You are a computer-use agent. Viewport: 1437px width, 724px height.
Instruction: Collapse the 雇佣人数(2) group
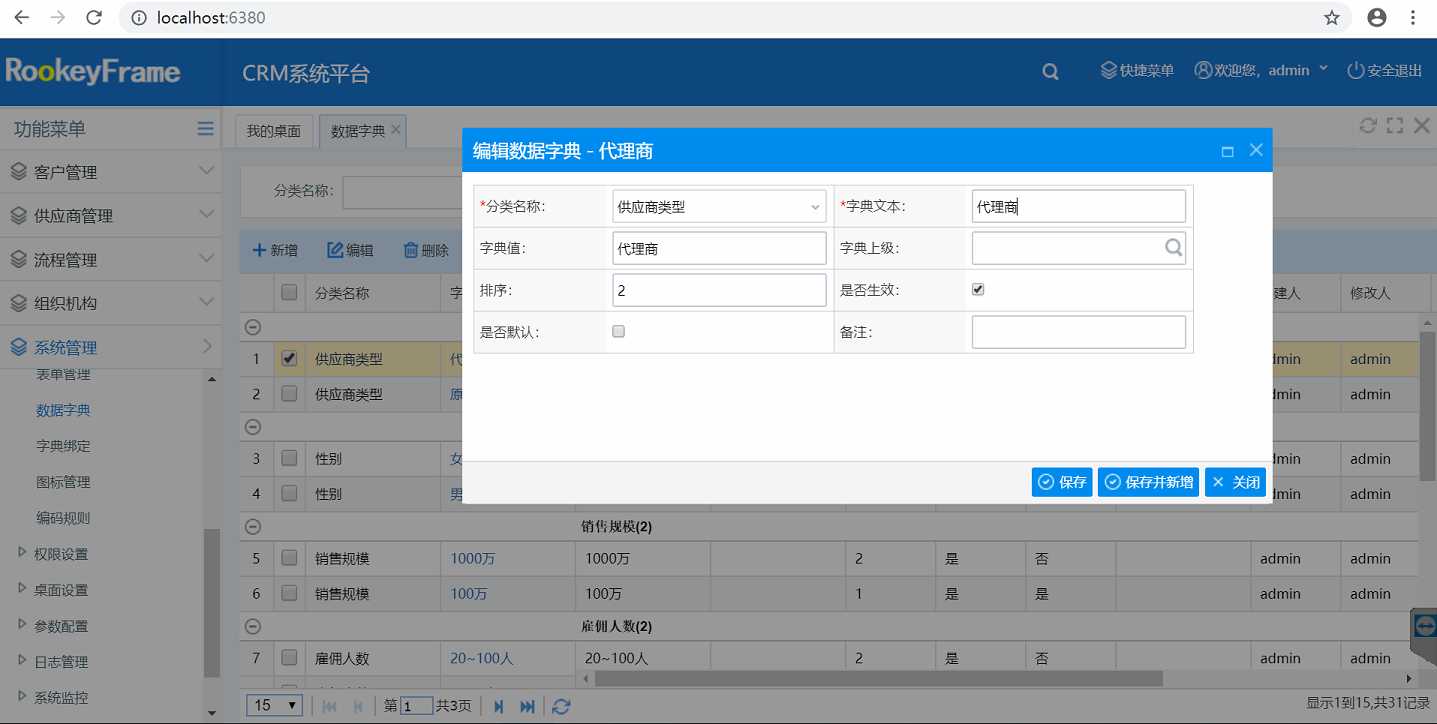(x=253, y=626)
